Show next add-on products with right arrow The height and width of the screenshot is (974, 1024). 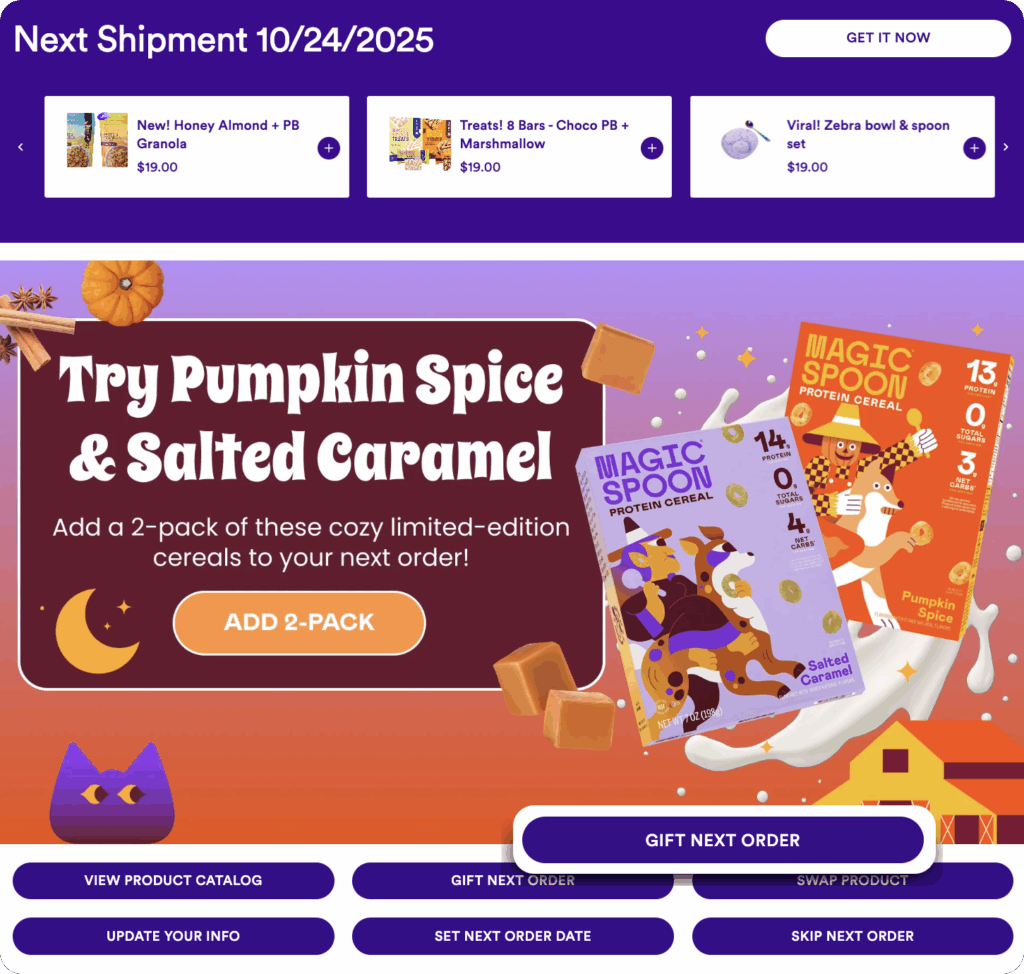1006,147
